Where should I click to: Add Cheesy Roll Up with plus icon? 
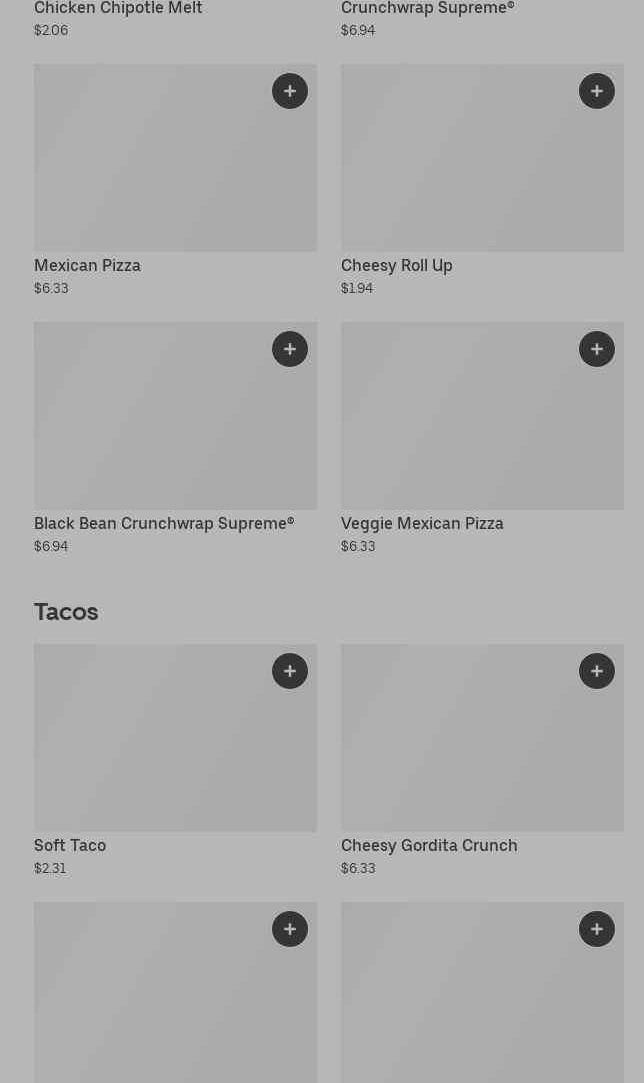click(x=597, y=91)
